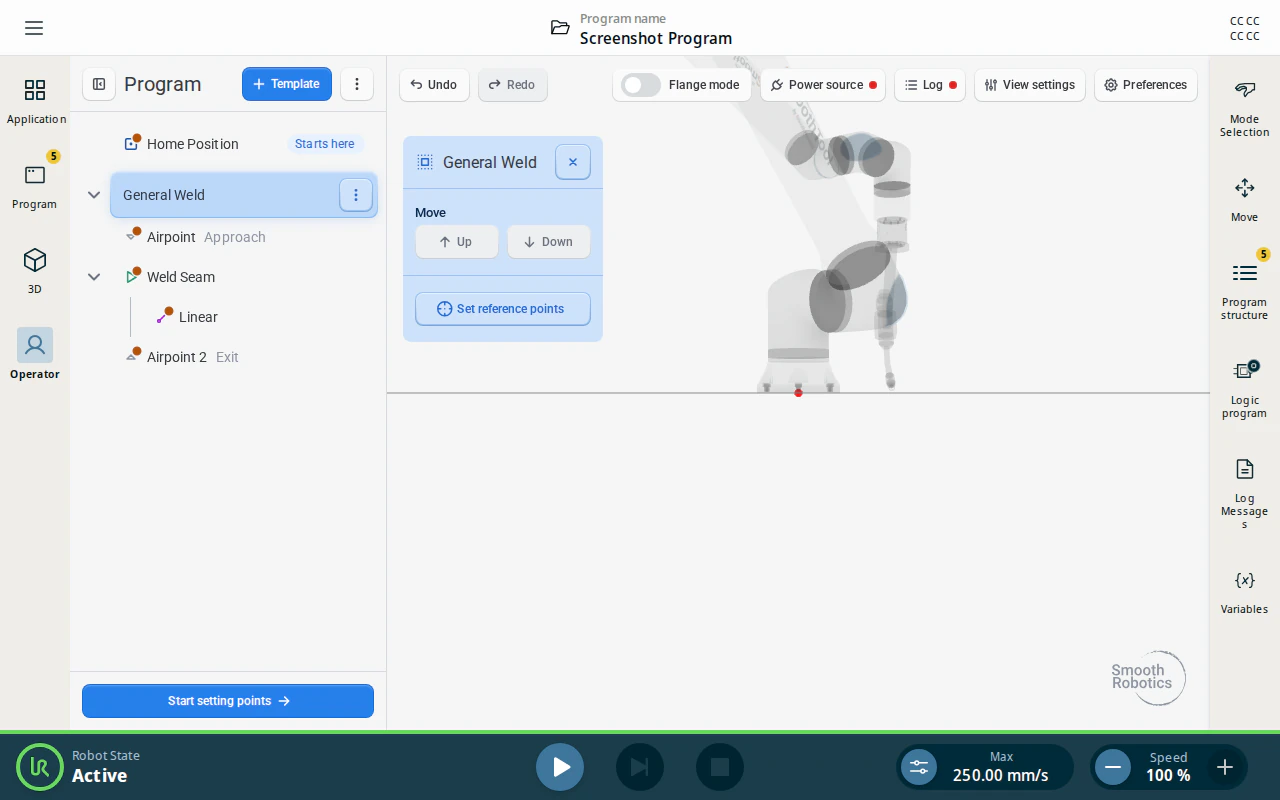Move General Weld Down
Image resolution: width=1280 pixels, height=800 pixels.
tap(549, 242)
